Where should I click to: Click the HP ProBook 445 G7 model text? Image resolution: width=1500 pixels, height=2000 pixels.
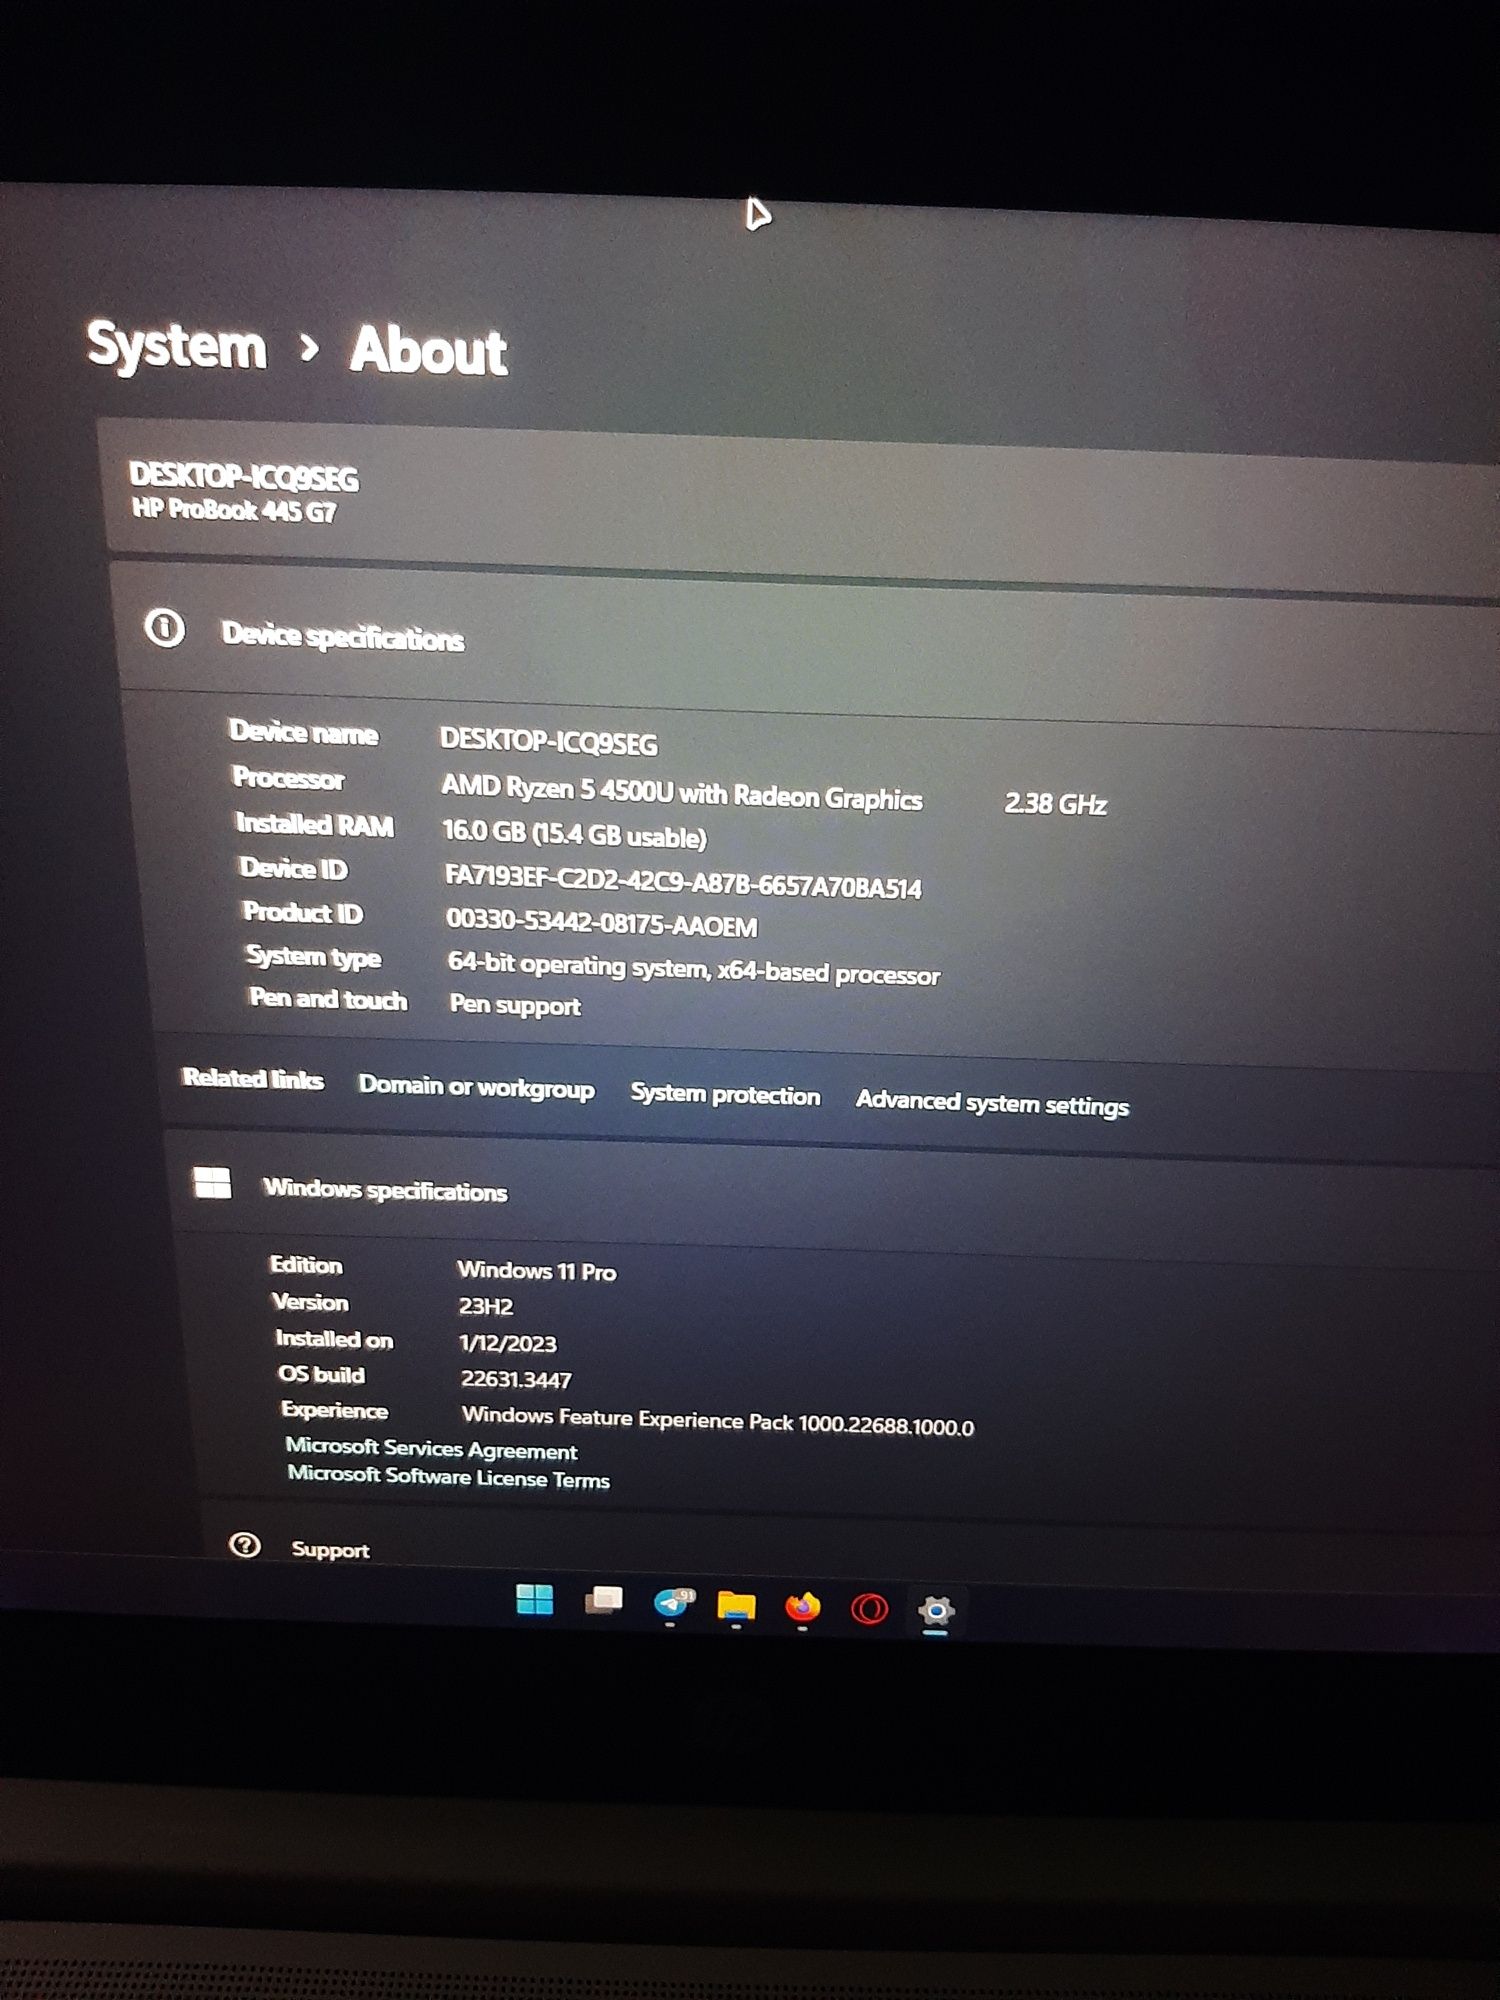234,510
